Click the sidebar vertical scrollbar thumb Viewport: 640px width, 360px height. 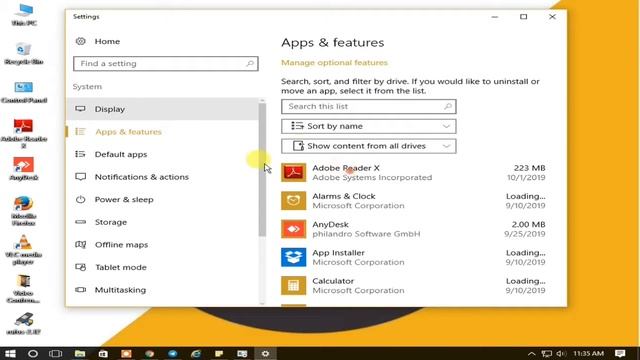(262, 169)
